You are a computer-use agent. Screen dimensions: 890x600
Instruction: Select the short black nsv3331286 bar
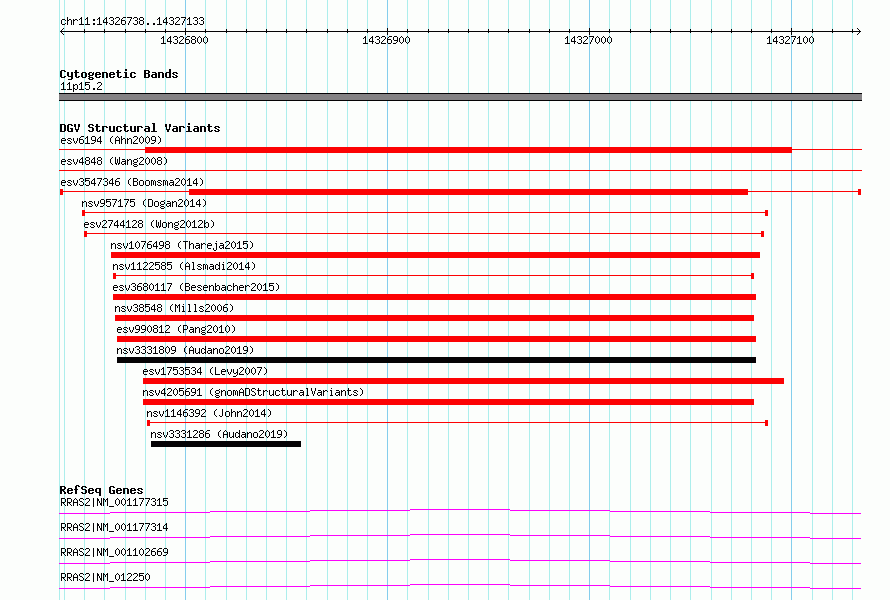tap(226, 444)
